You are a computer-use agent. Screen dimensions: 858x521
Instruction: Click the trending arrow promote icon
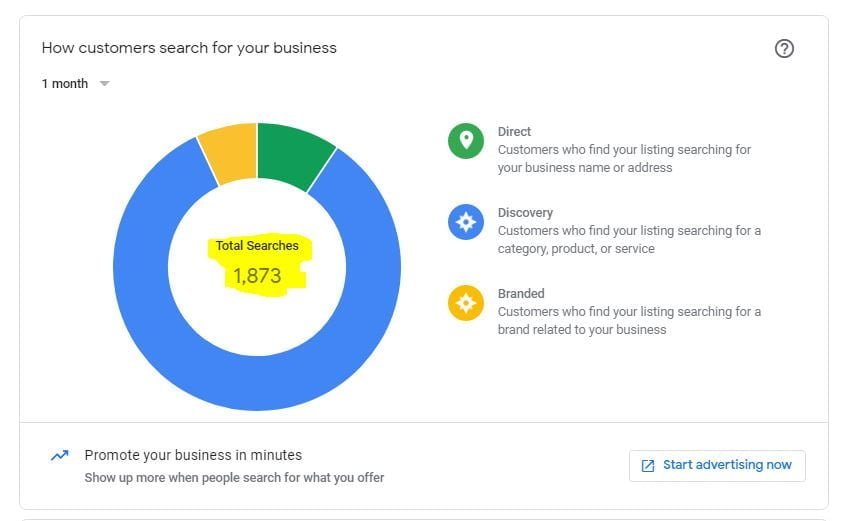click(x=60, y=455)
